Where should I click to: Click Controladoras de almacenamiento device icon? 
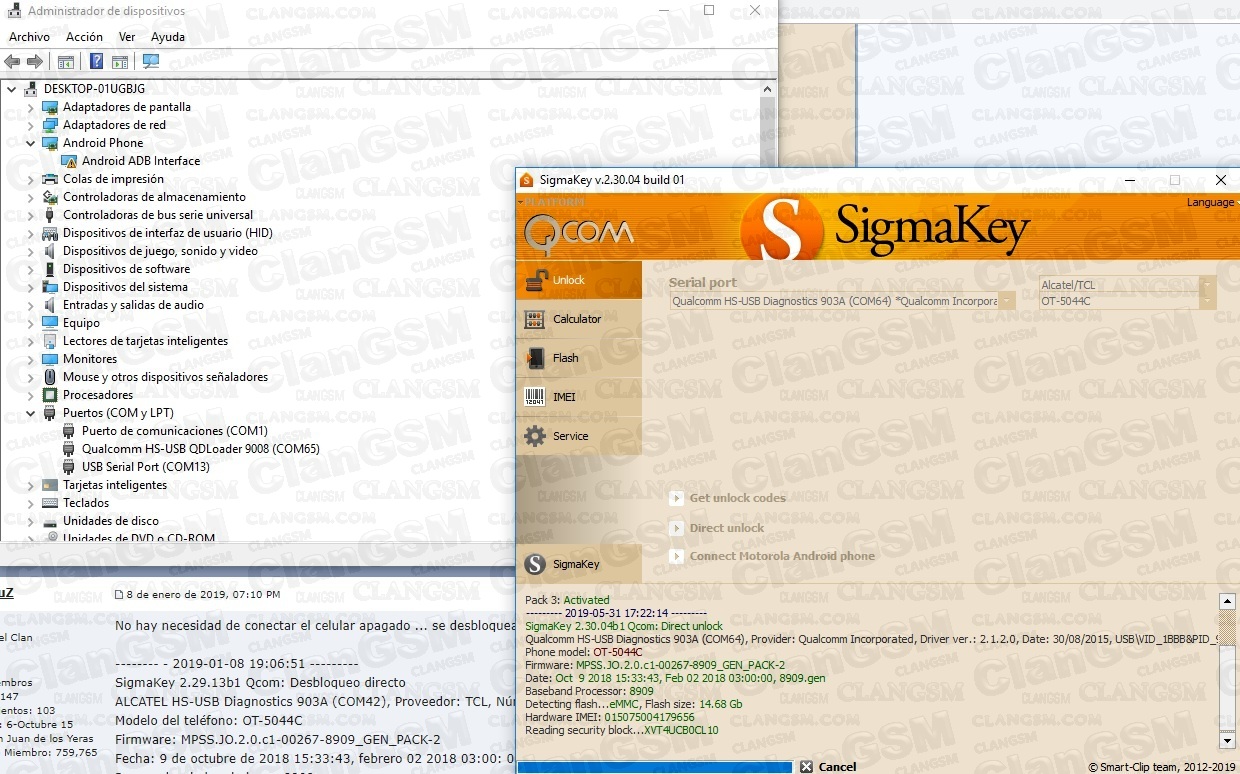tap(50, 197)
